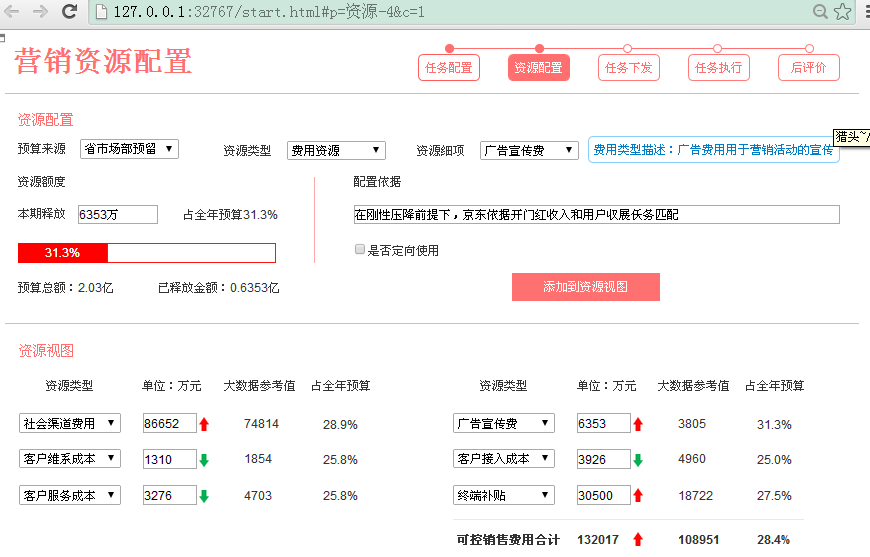Enable the 是否定向使用 checkbox
Viewport: 870px width, 557px height.
tap(360, 250)
